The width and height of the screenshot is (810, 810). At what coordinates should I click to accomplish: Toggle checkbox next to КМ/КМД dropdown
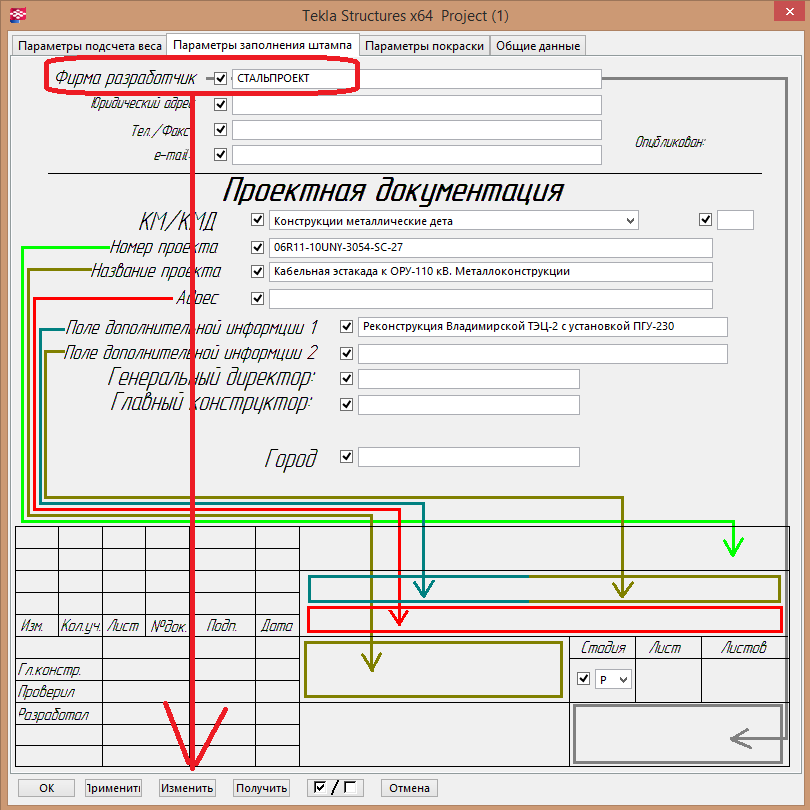coord(257,220)
